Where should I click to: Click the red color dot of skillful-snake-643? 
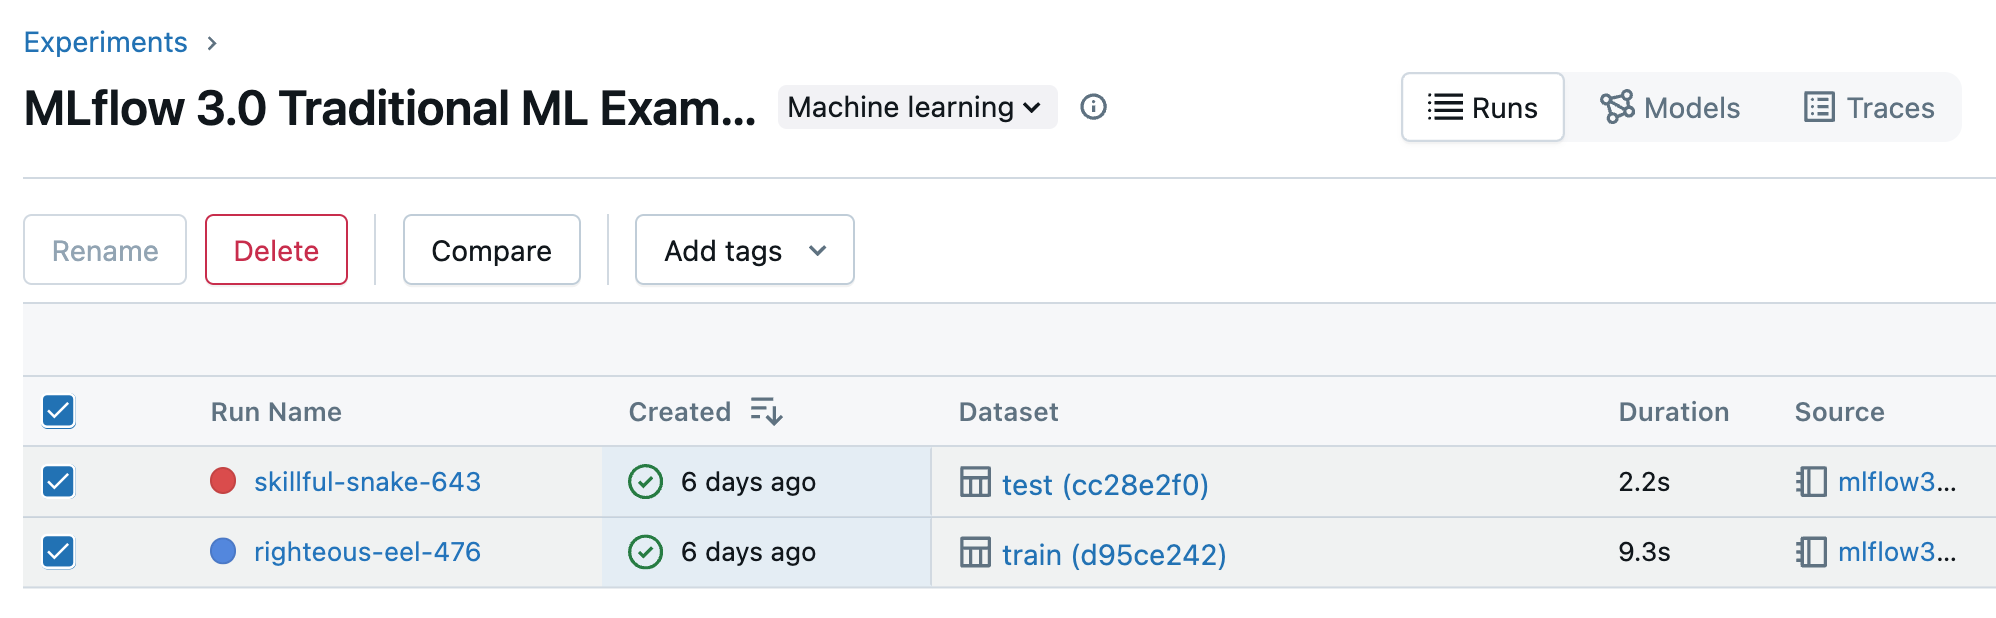(223, 482)
